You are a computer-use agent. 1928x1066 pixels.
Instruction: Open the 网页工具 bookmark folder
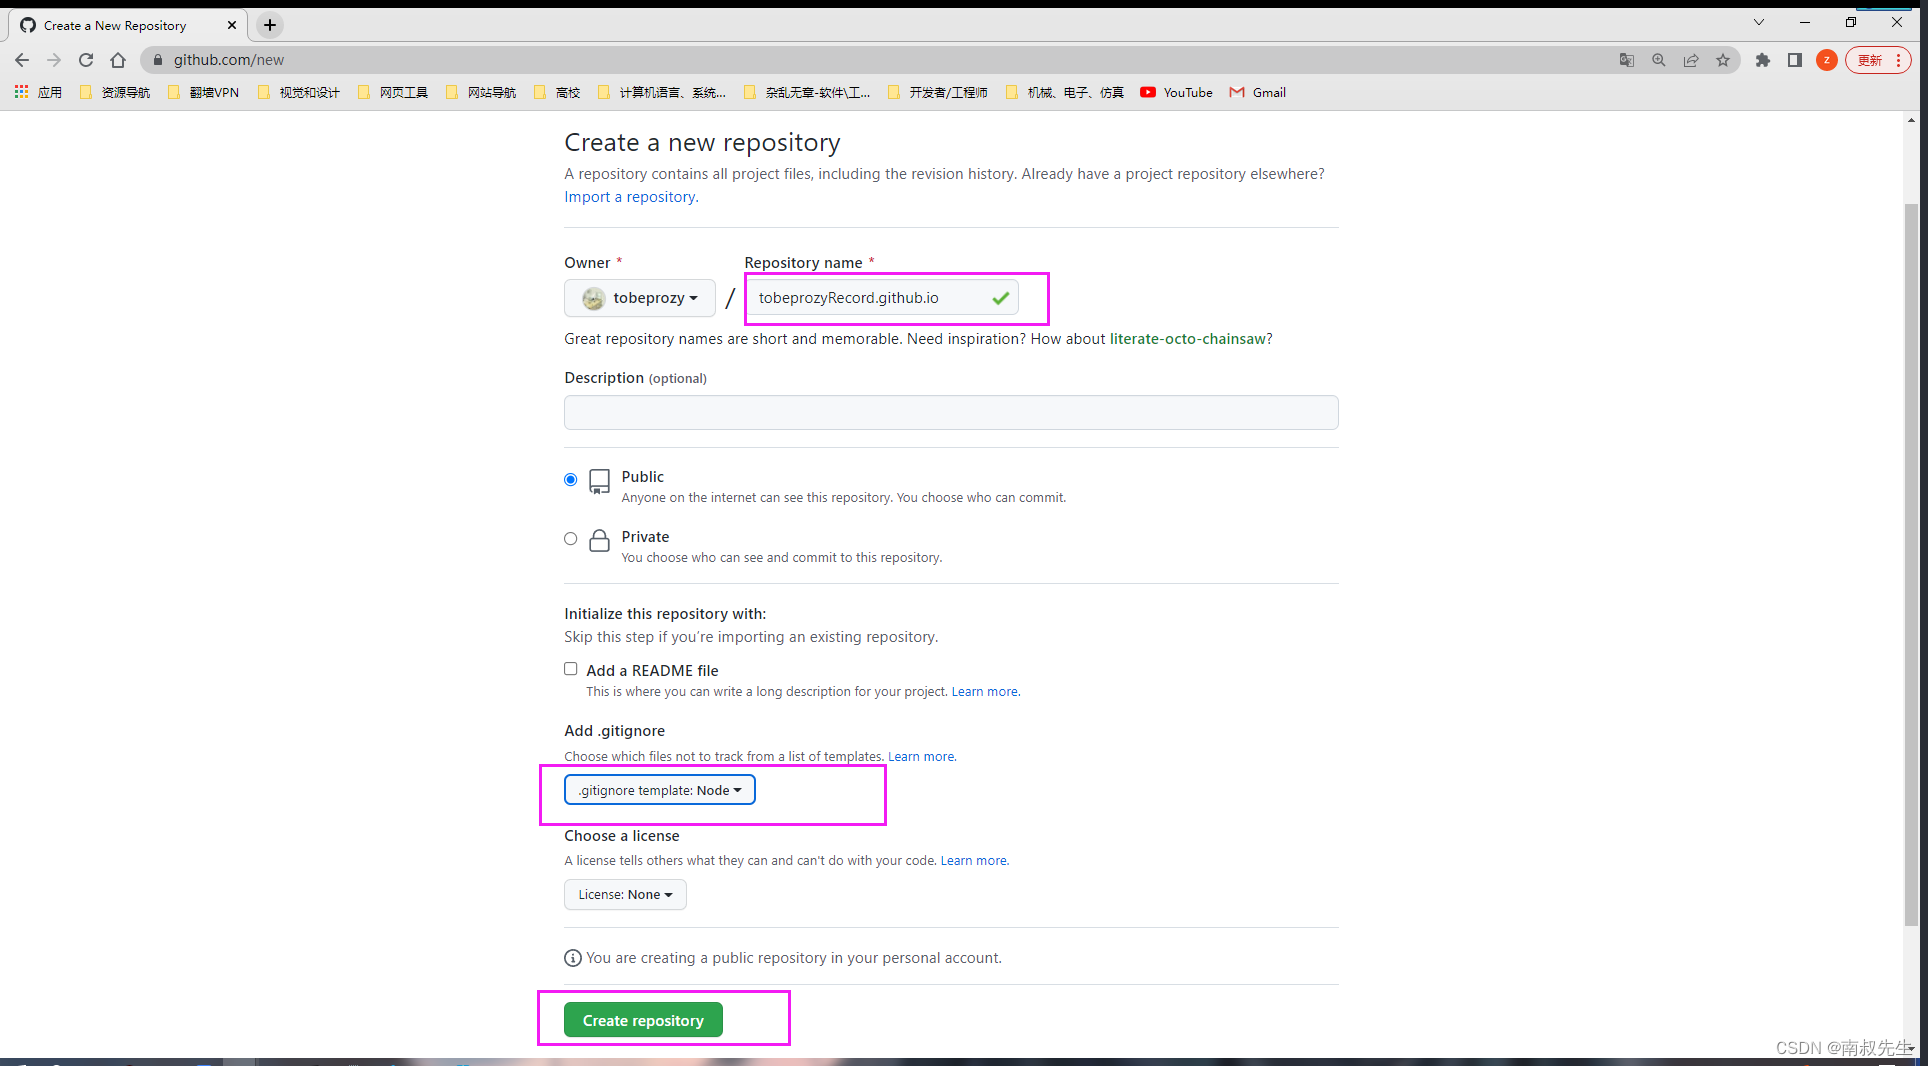click(x=393, y=92)
